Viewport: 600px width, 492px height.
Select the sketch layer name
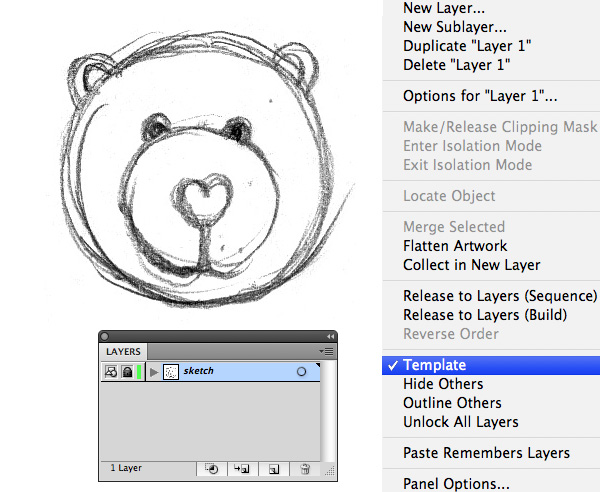point(198,371)
